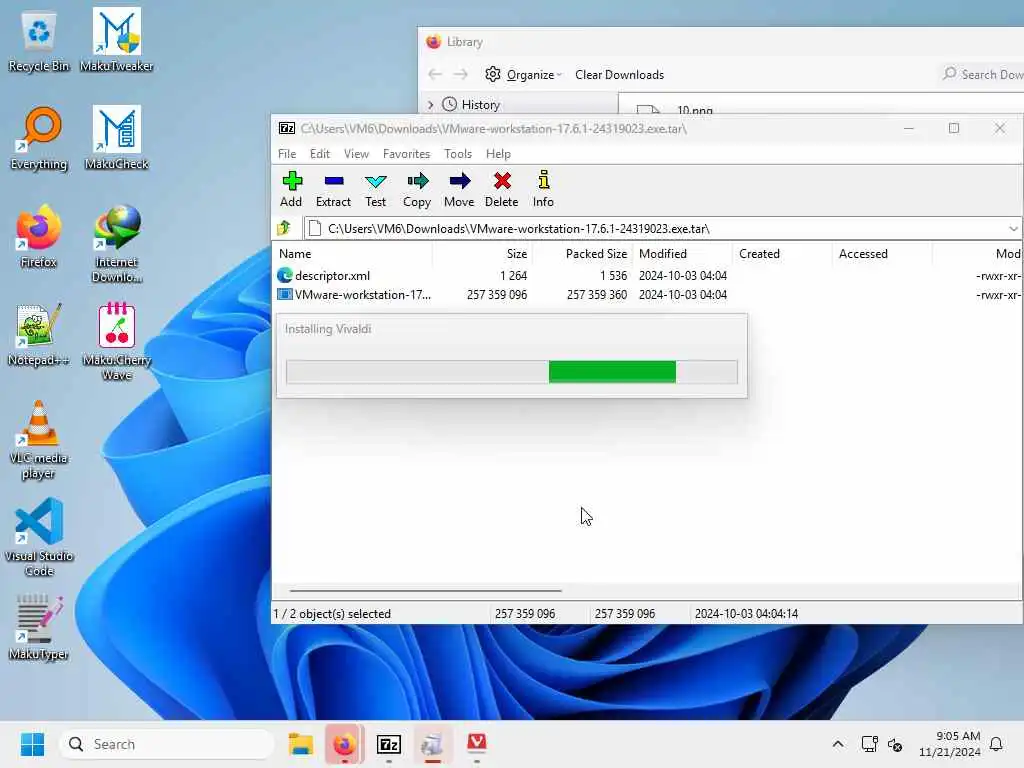The height and width of the screenshot is (768, 1024).
Task: Select Notepad++ desktop shortcut
Action: coord(39,334)
